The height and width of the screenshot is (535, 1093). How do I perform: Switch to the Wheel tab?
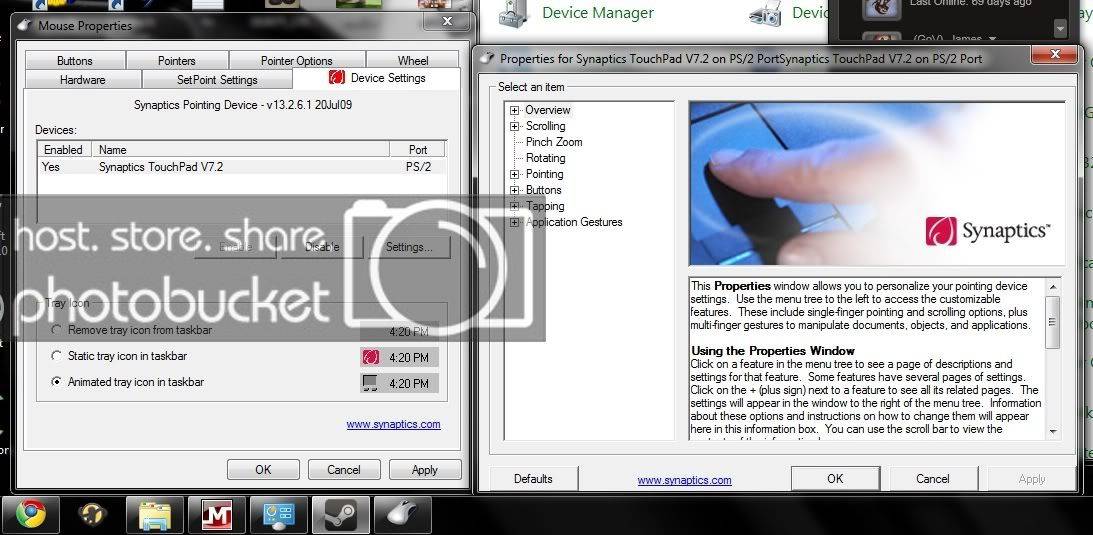pos(413,61)
